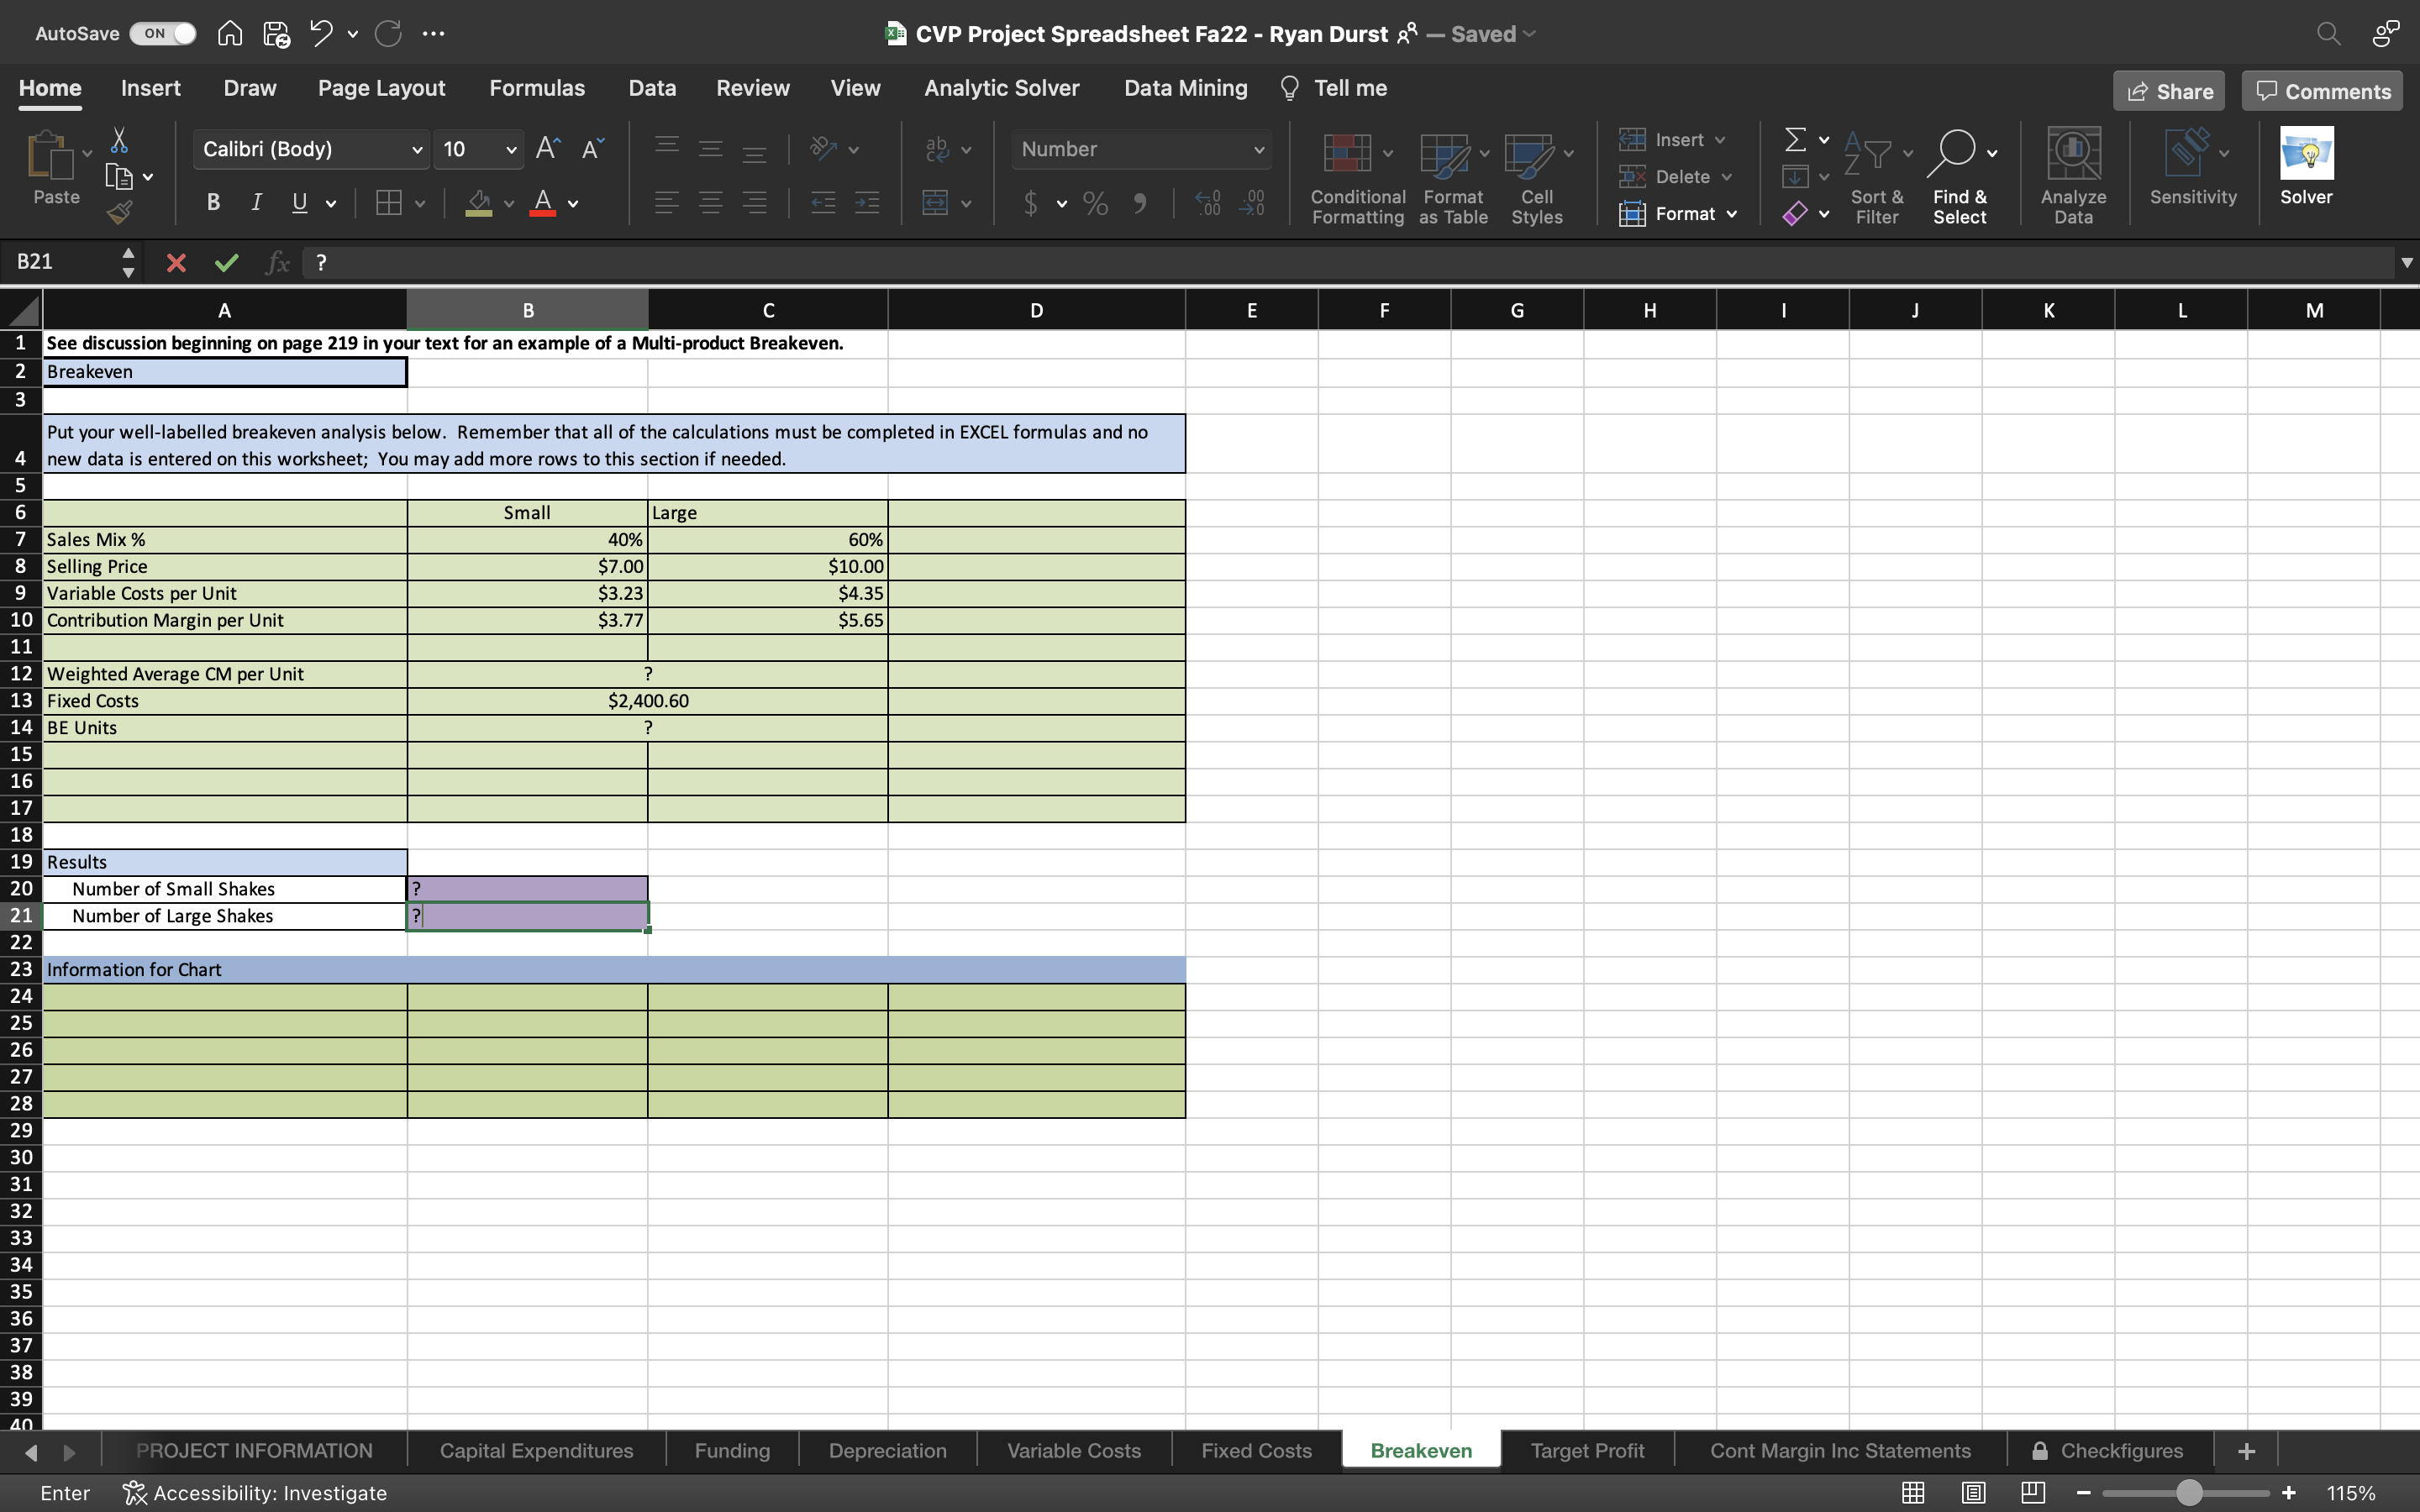Expand the Number Format dropdown

1259,149
